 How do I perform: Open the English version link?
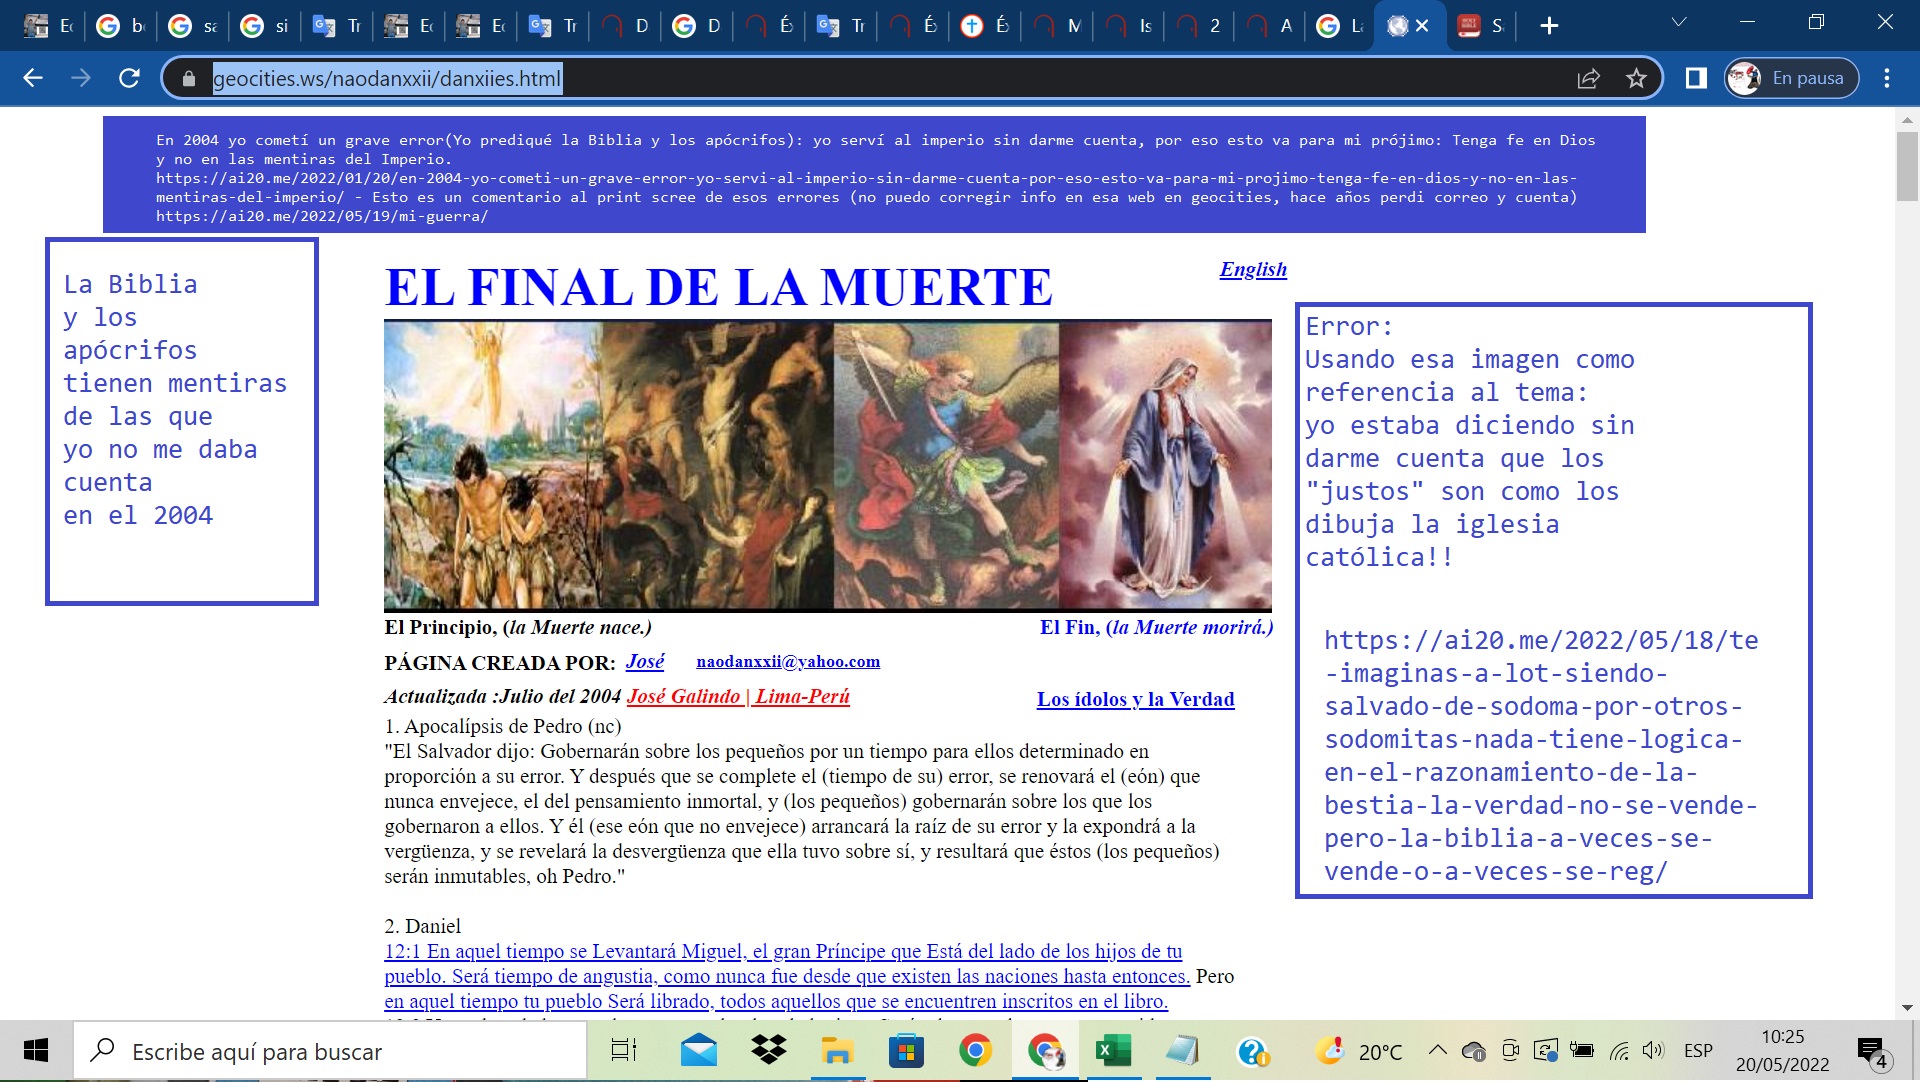click(1252, 269)
